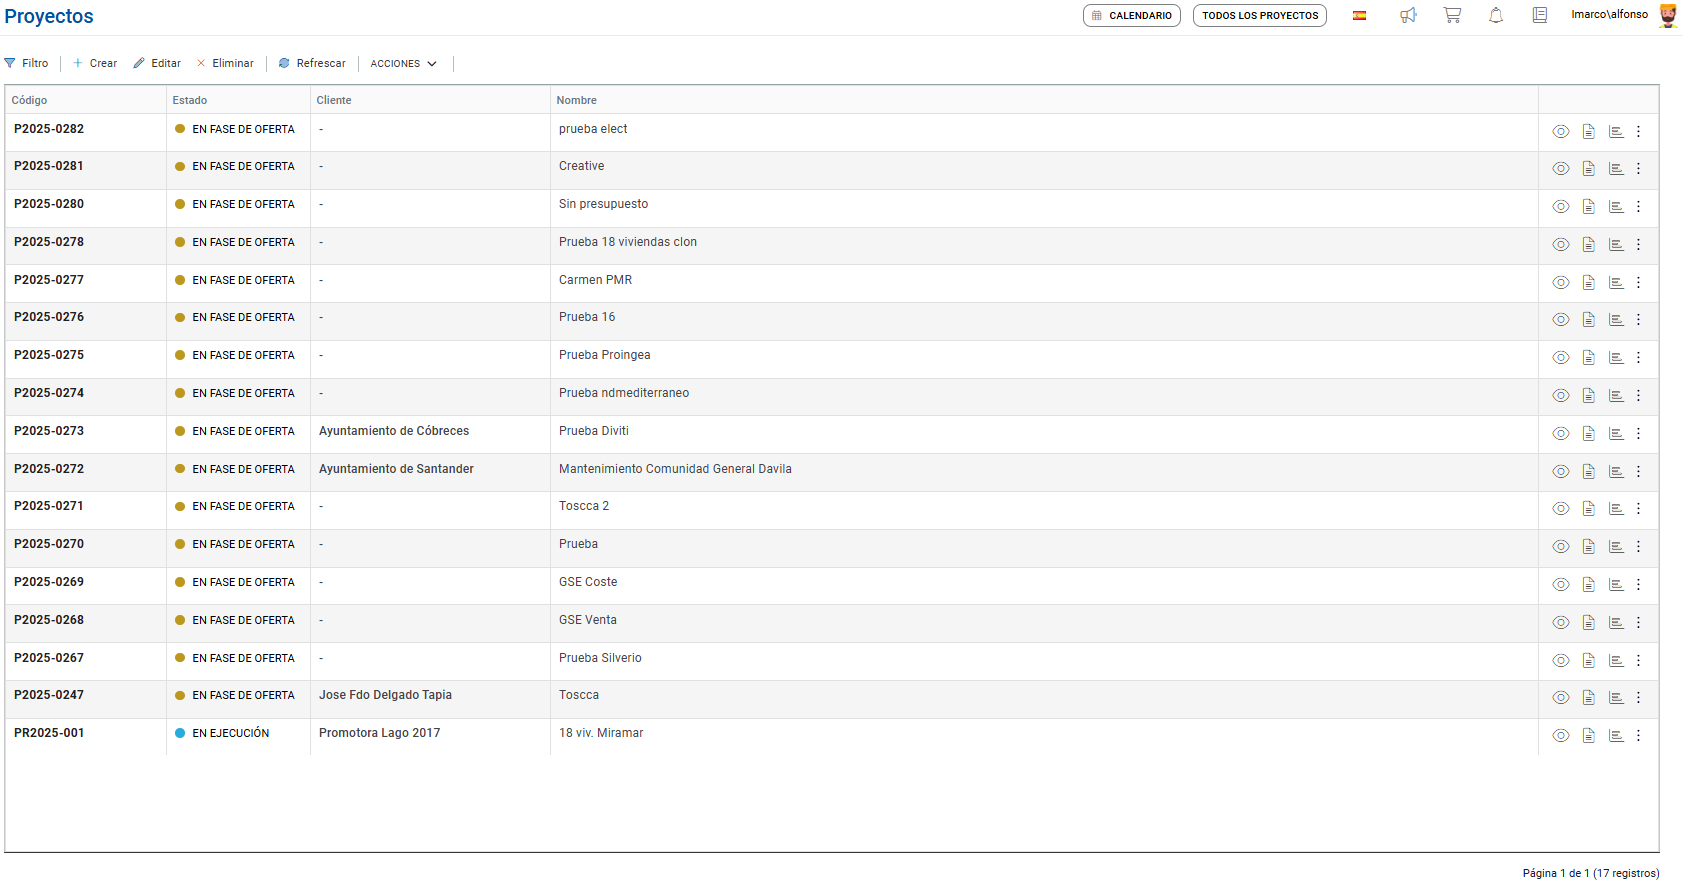This screenshot has height=889, width=1683.
Task: Click the TODOS LOS PROYECTOS button
Action: point(1260,16)
